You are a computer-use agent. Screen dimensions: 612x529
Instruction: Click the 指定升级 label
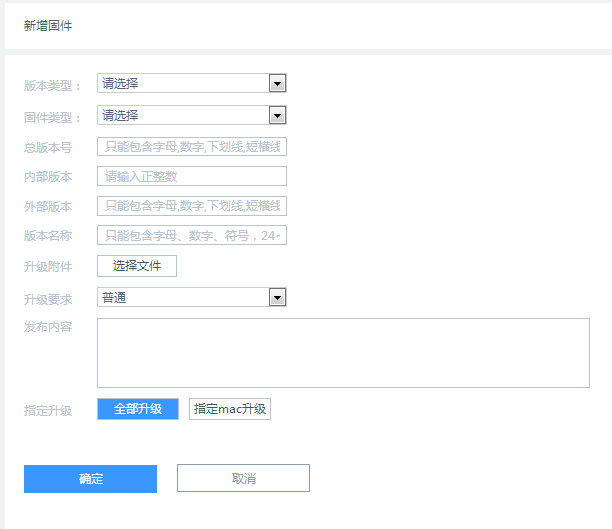pos(48,411)
